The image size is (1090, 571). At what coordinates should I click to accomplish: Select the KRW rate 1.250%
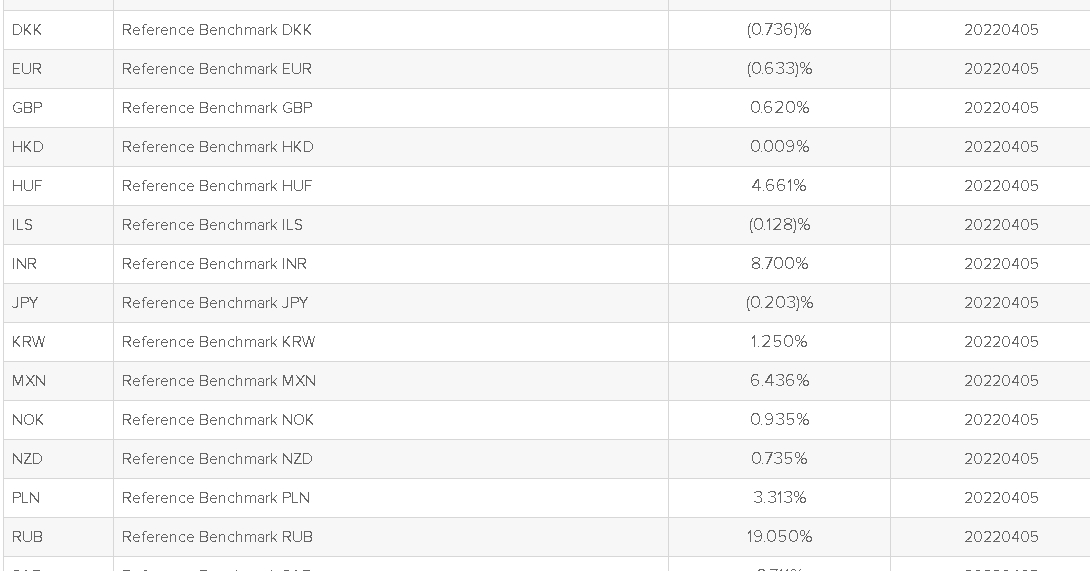(779, 341)
